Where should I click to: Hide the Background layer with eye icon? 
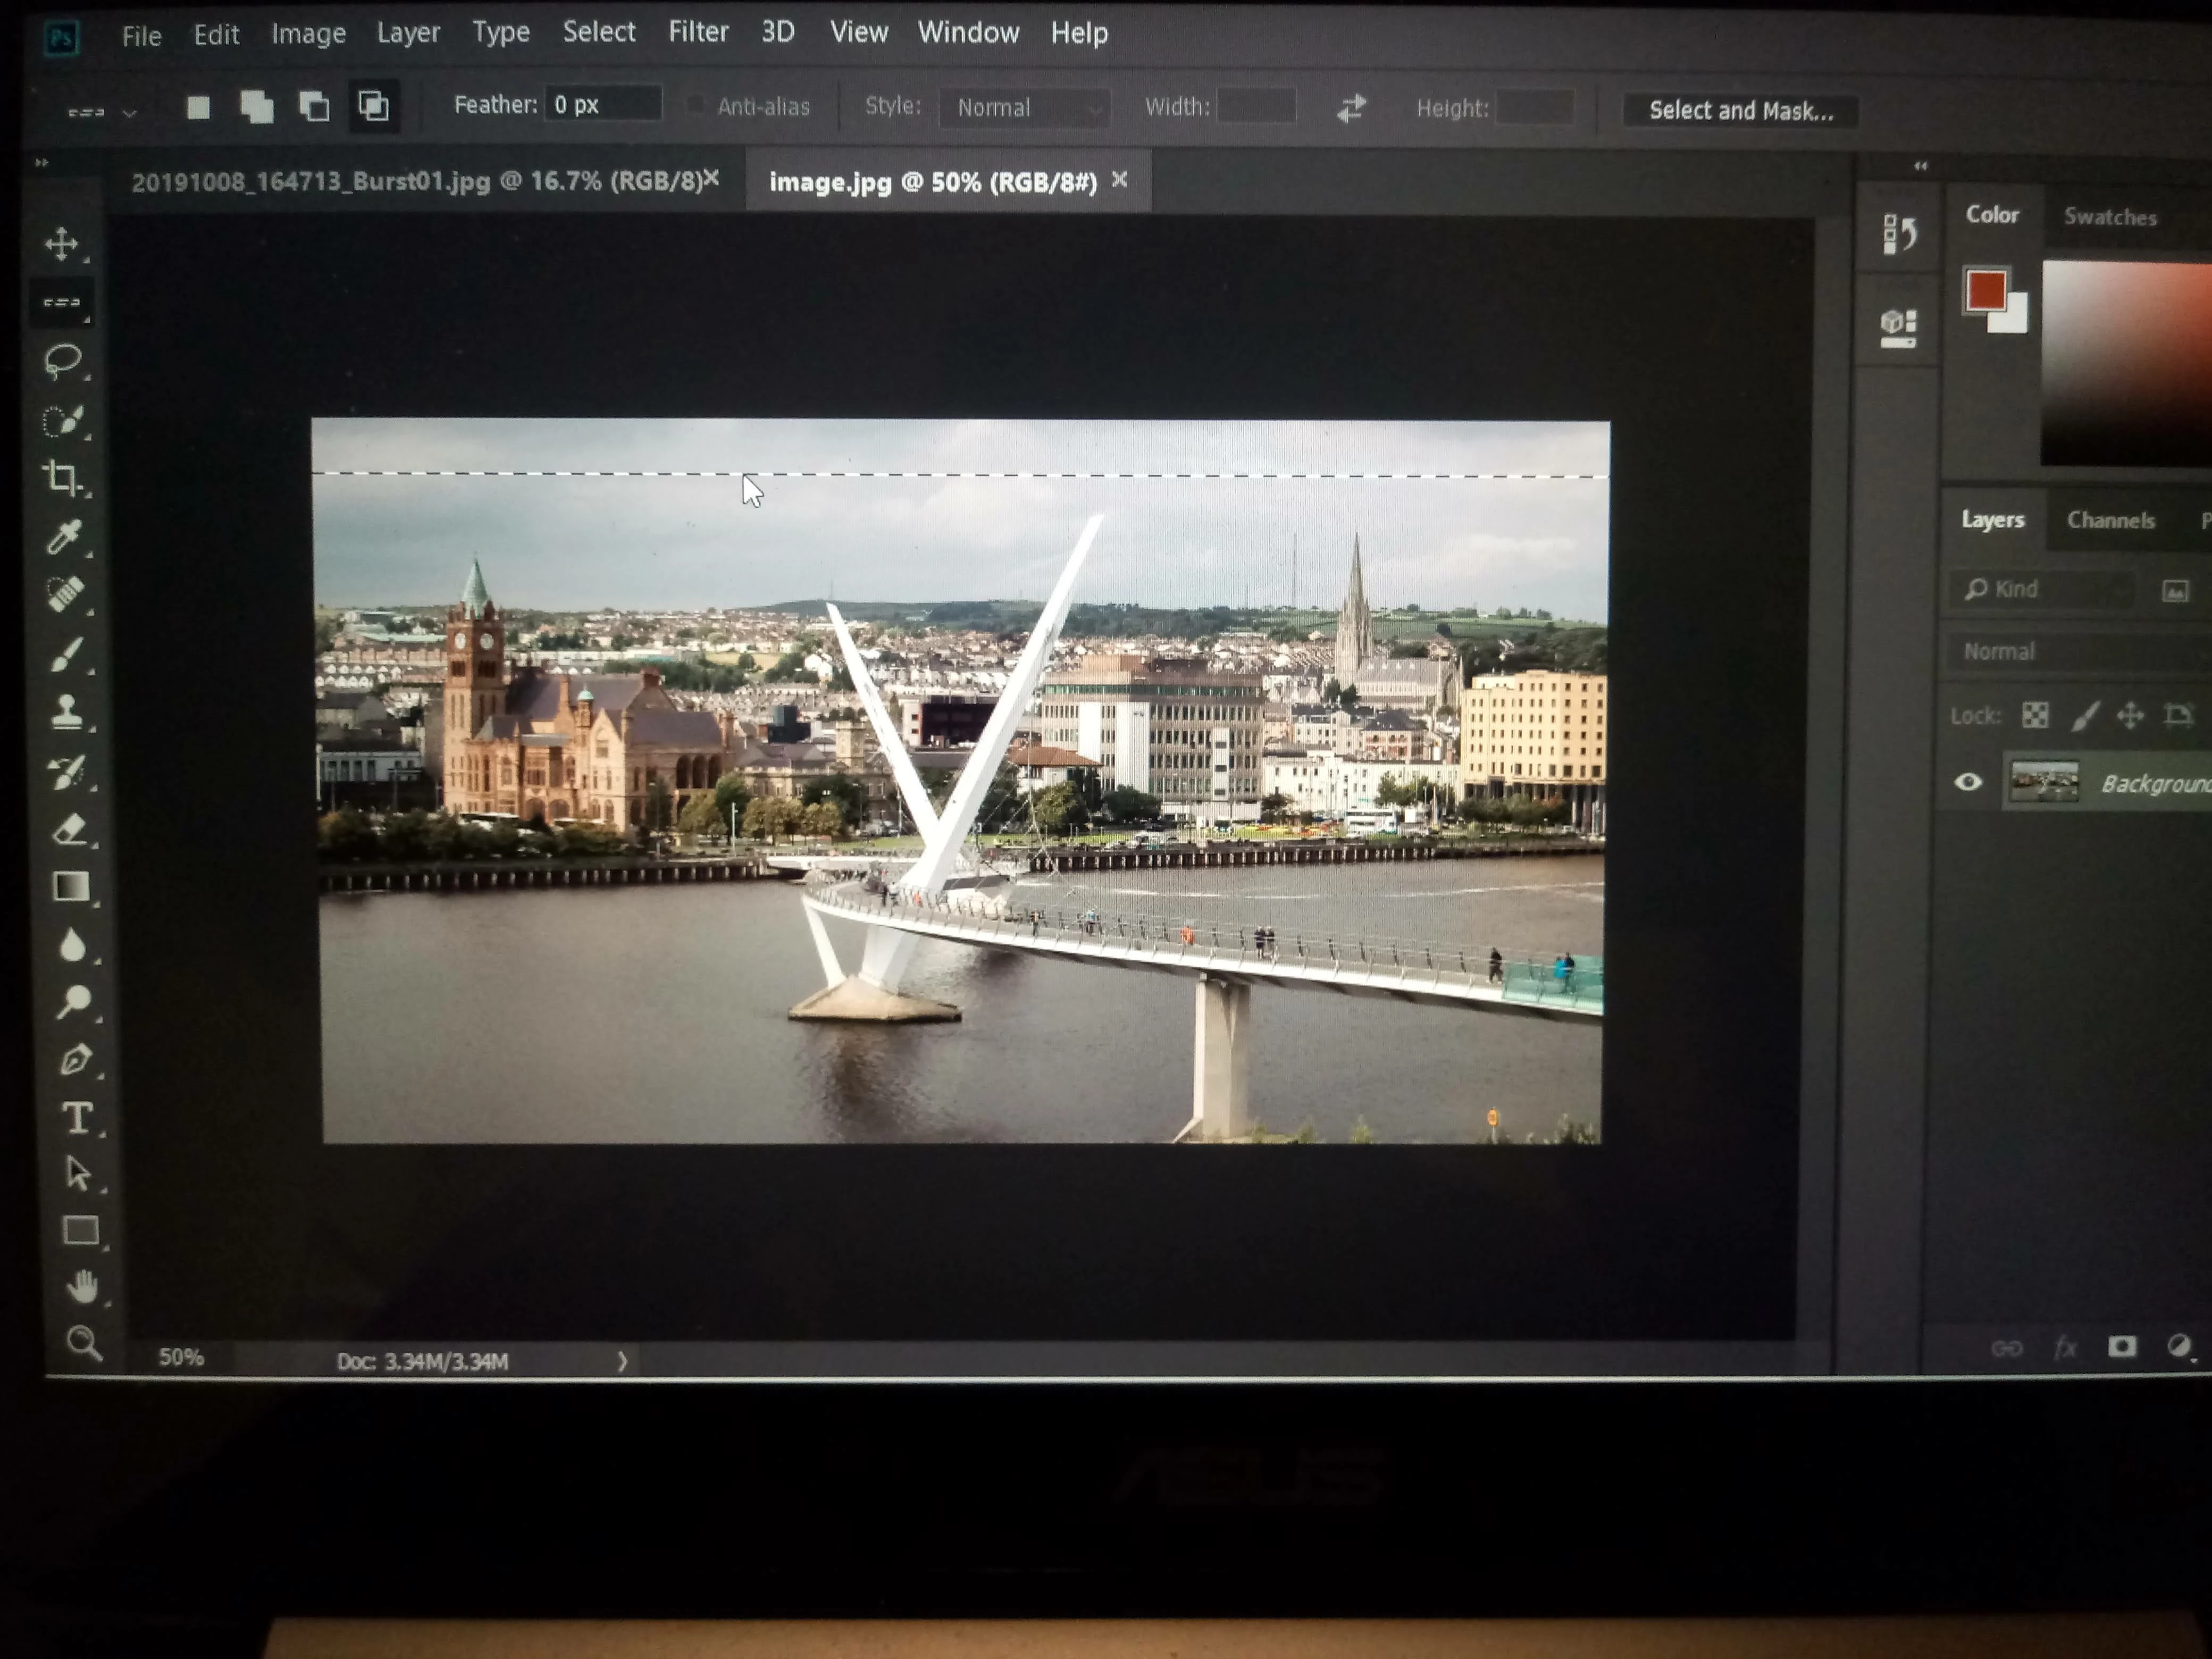[x=1968, y=782]
